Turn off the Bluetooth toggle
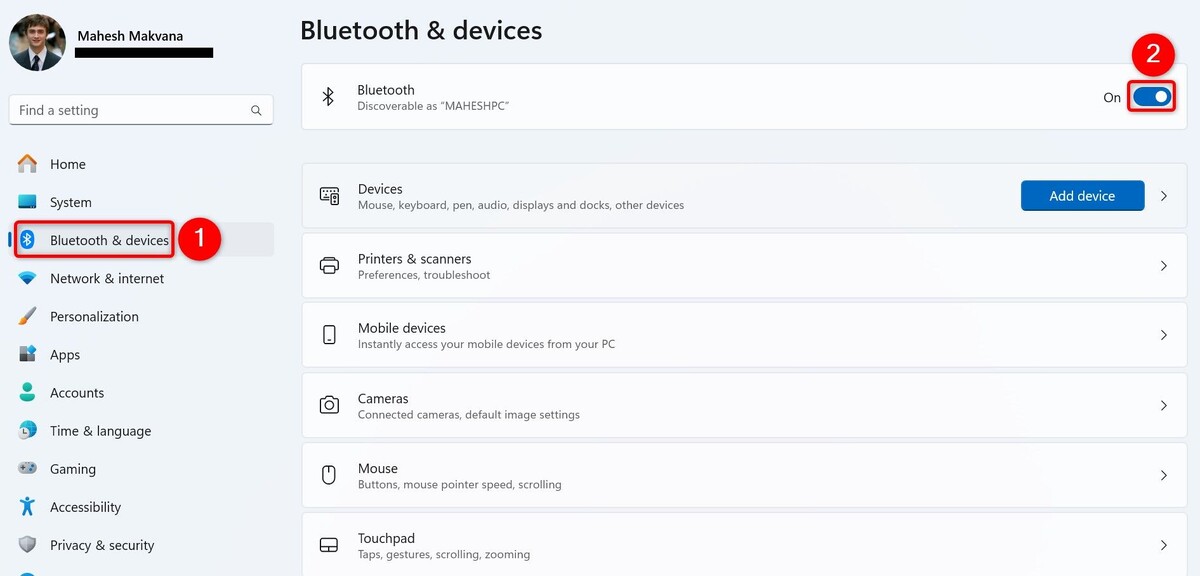The width and height of the screenshot is (1200, 576). click(x=1152, y=97)
